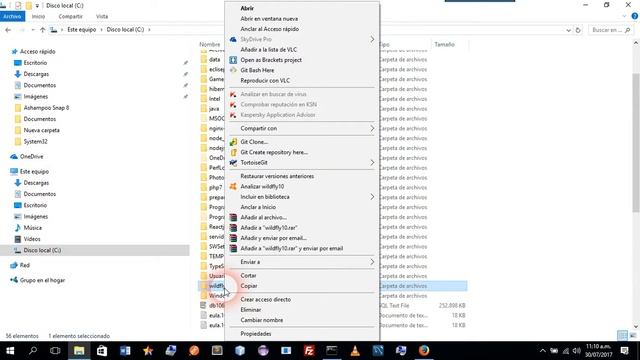640x360 pixels.
Task: Select Copiar in the context menu
Action: 249,286
